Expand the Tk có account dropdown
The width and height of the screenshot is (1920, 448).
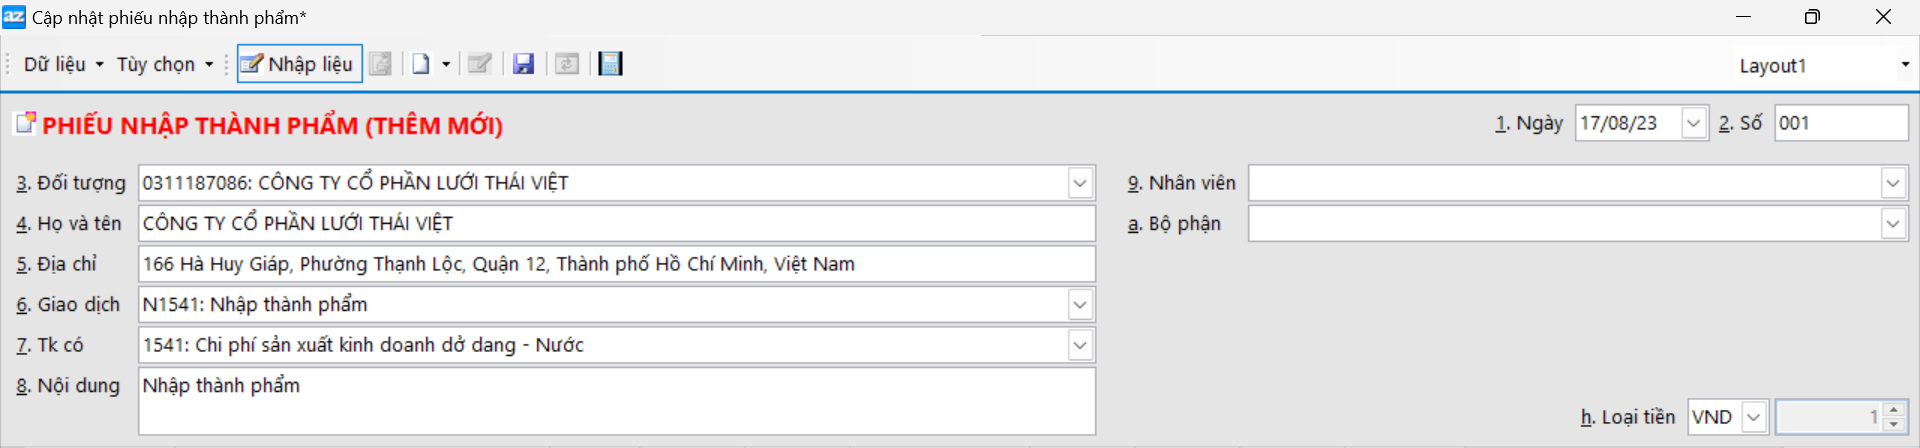tap(1080, 345)
